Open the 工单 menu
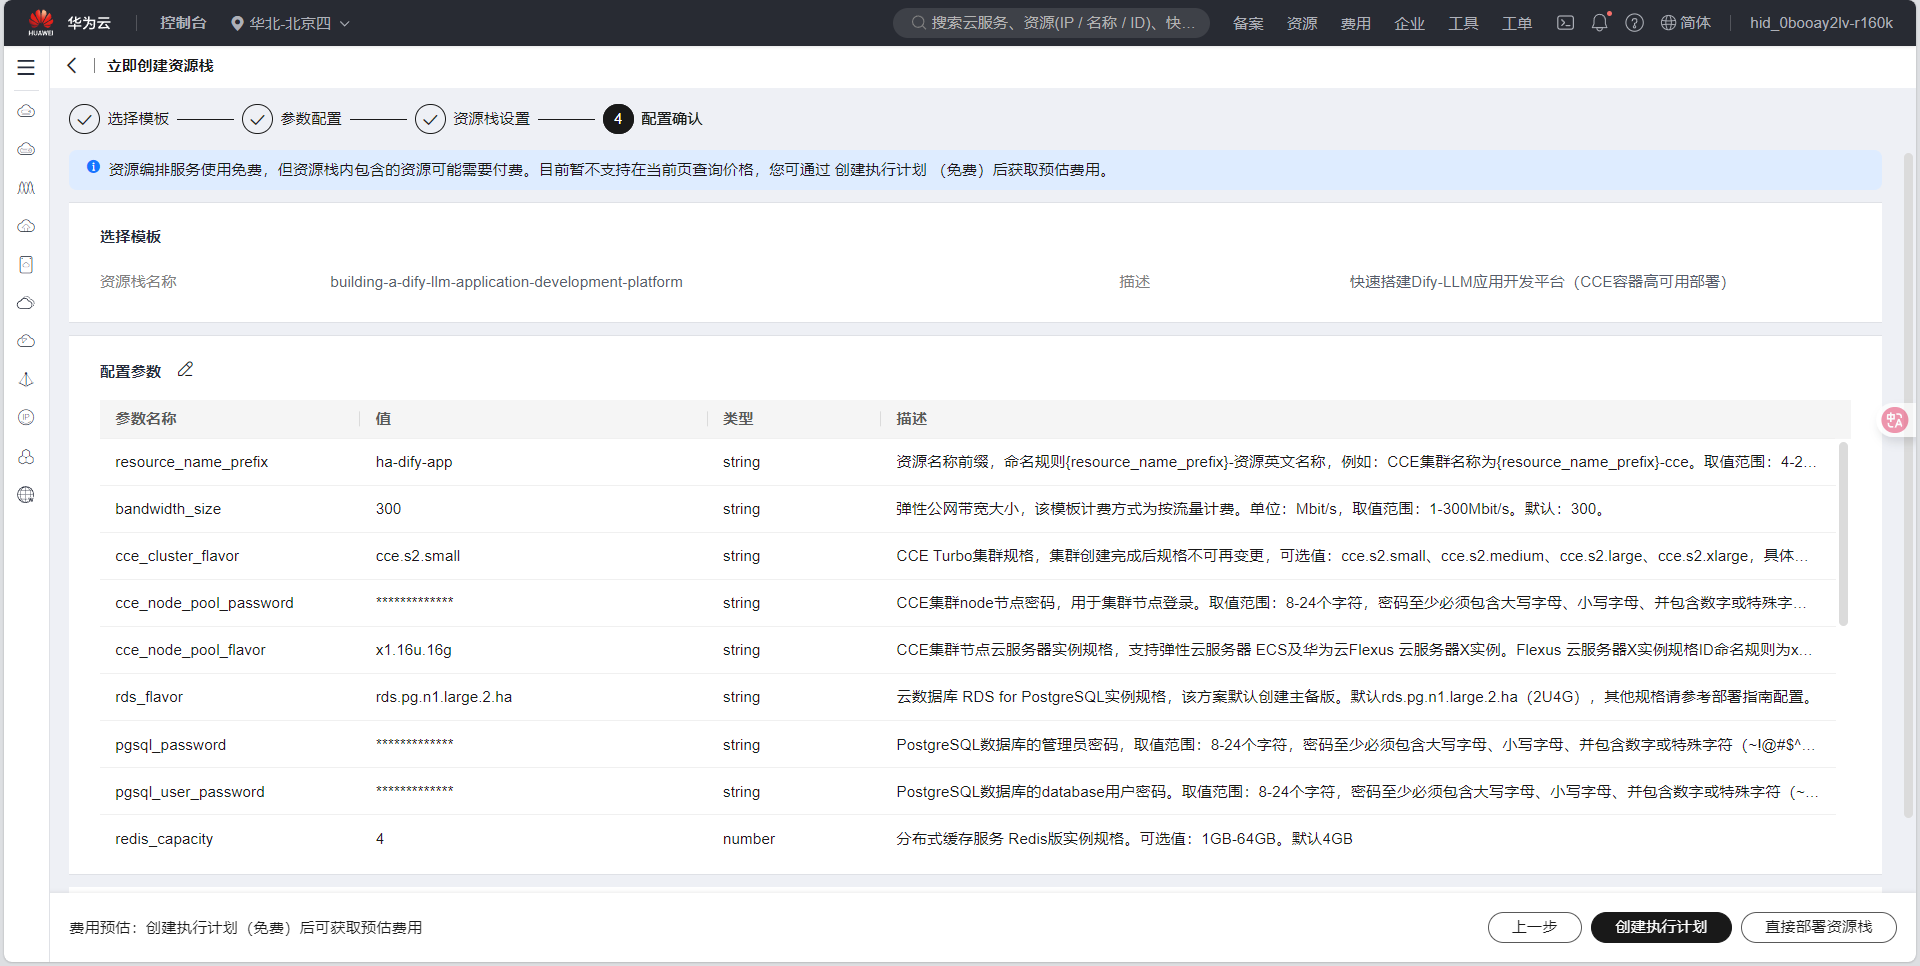The height and width of the screenshot is (966, 1920). click(x=1517, y=23)
